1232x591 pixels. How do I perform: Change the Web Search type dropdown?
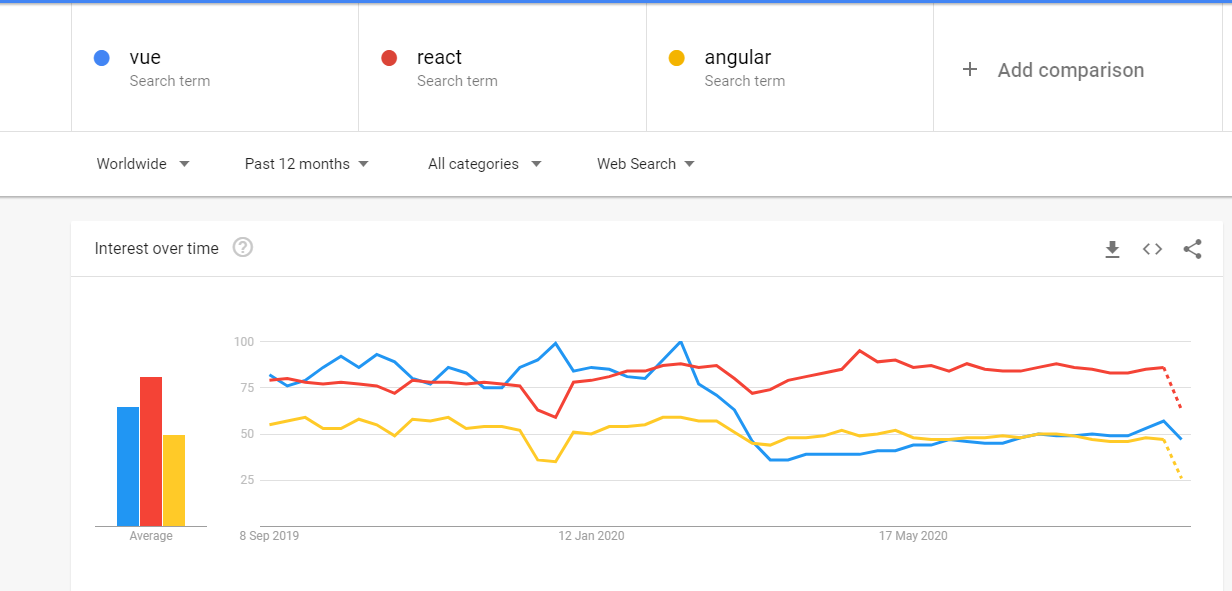click(646, 164)
